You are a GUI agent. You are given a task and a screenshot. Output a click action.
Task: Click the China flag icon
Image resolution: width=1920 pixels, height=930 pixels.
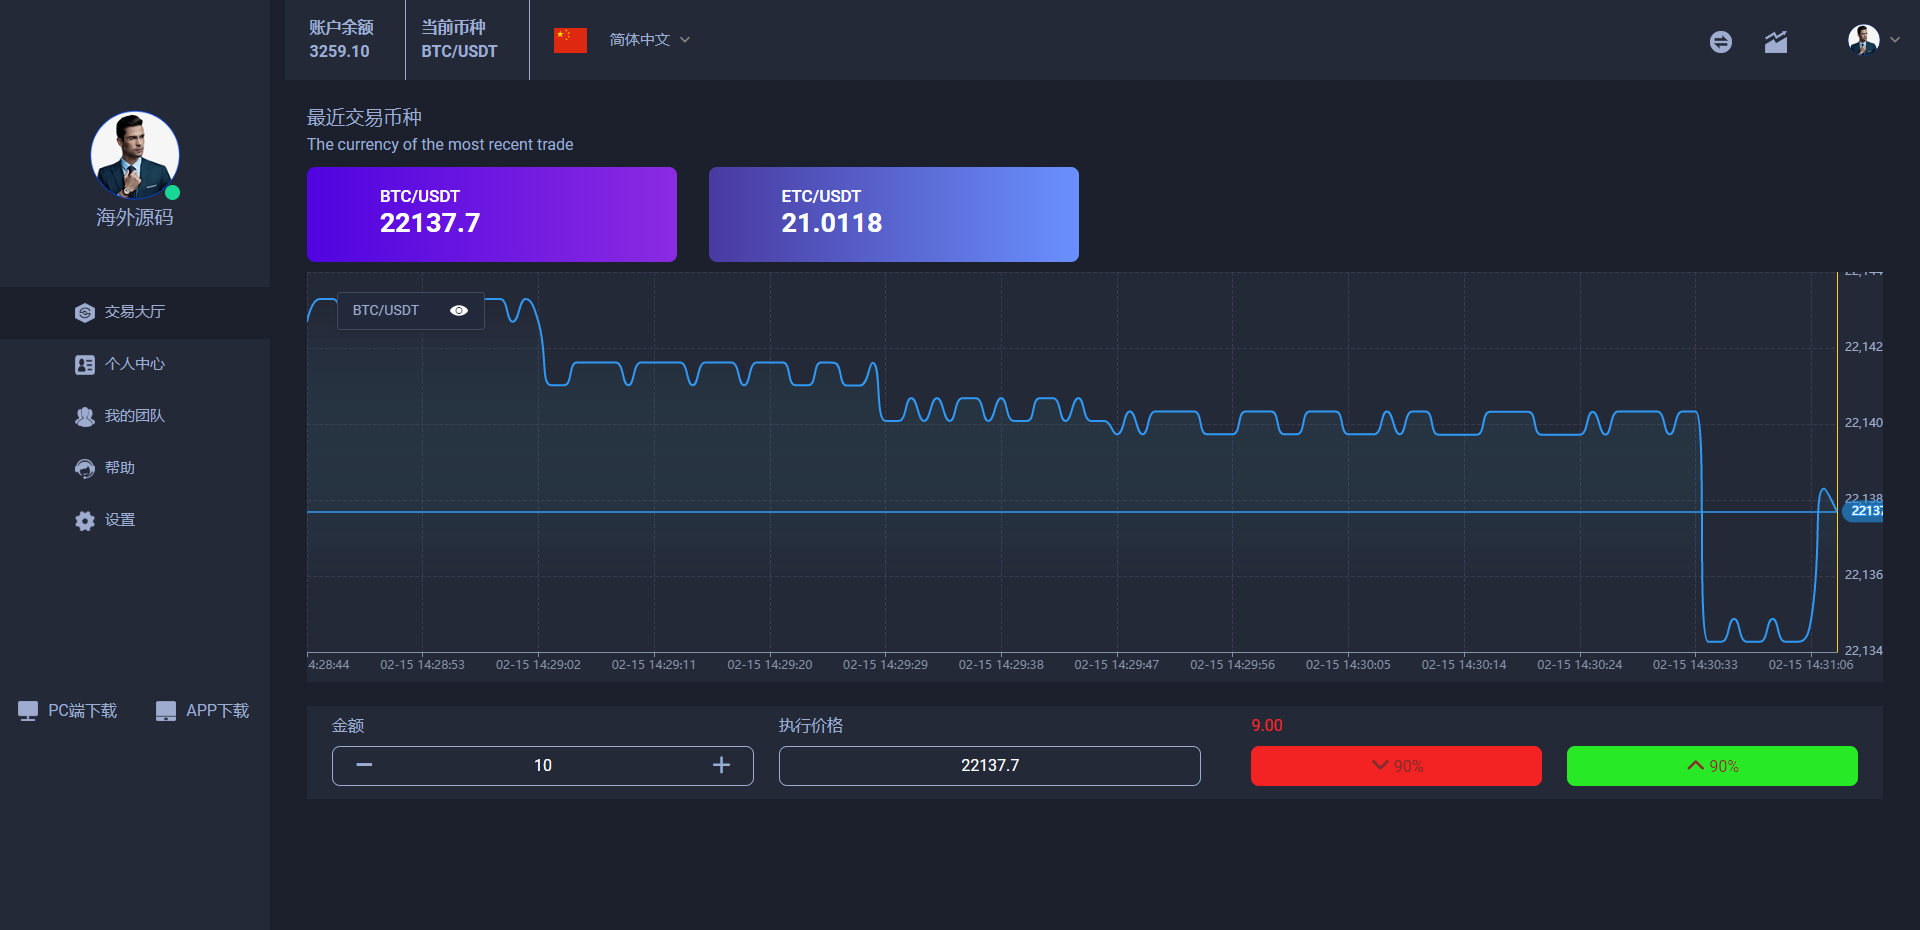point(570,40)
